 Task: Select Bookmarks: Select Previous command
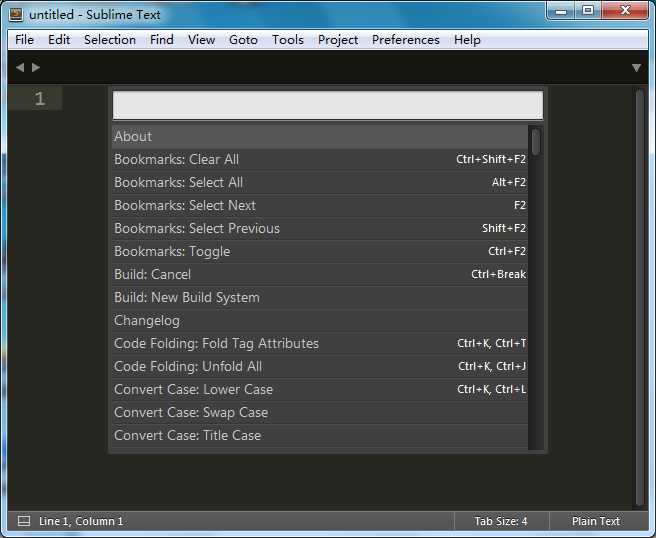pyautogui.click(x=320, y=228)
